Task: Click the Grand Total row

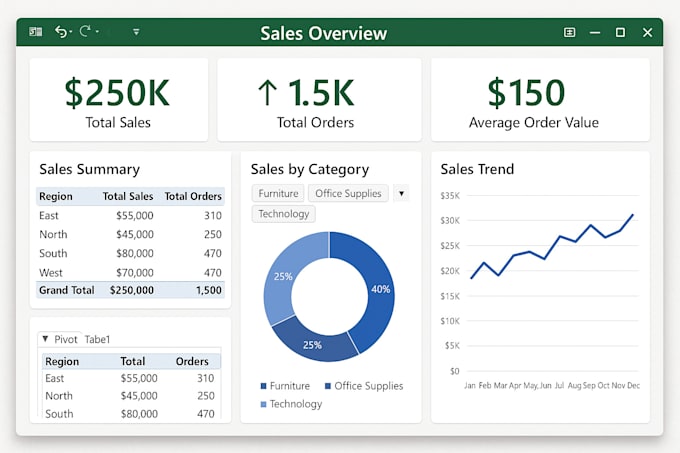Action: coord(130,290)
